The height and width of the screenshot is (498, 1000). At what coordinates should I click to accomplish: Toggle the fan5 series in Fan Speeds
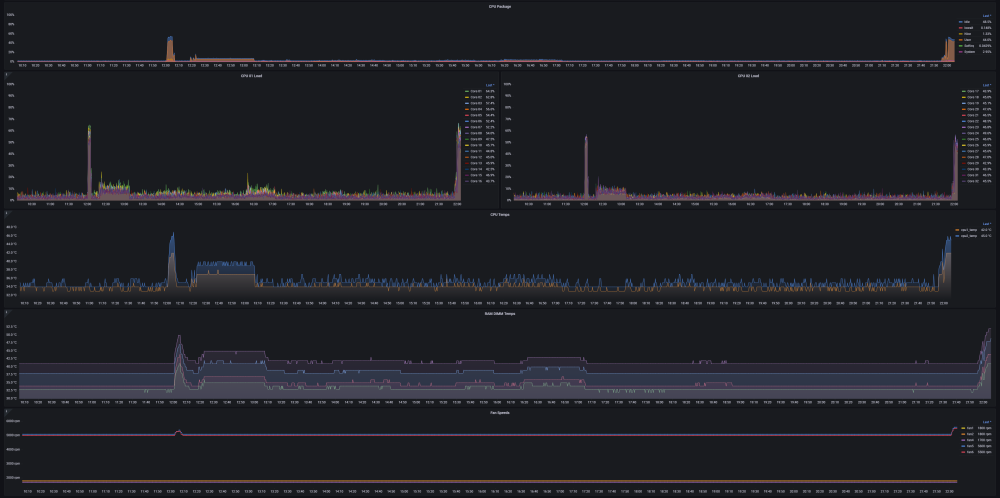click(x=970, y=446)
